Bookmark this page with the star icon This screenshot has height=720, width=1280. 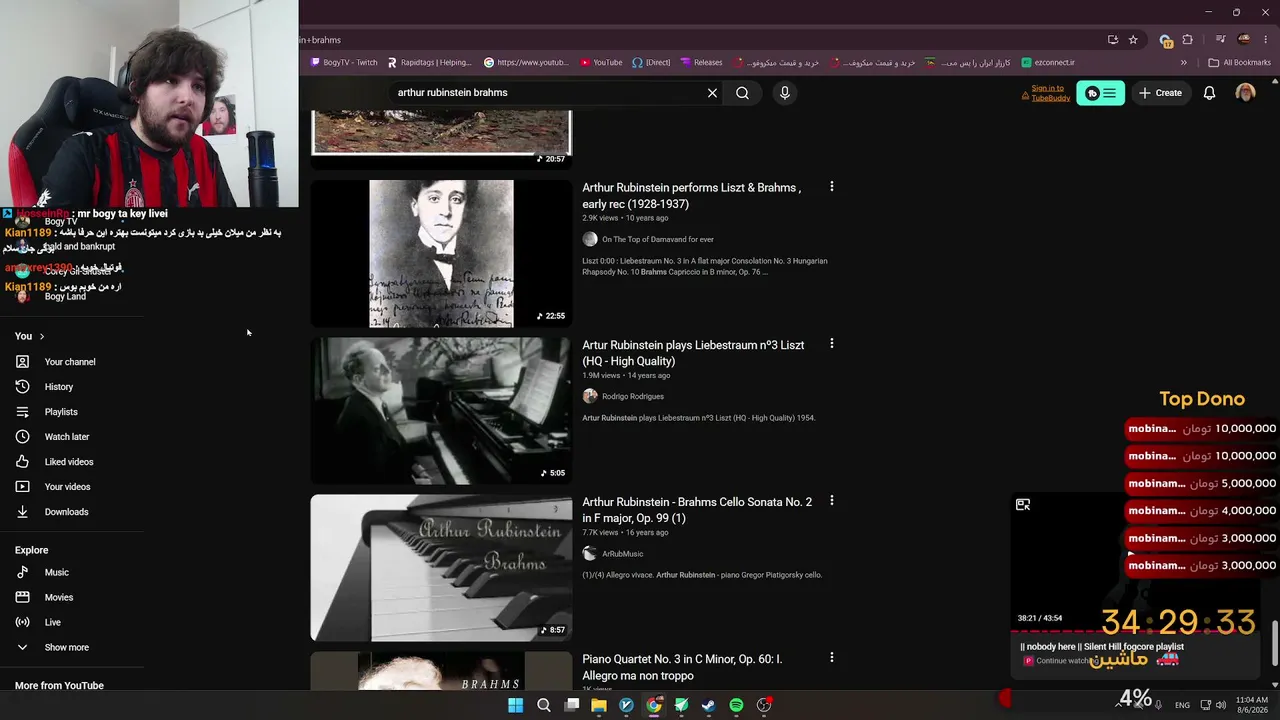pos(1133,40)
